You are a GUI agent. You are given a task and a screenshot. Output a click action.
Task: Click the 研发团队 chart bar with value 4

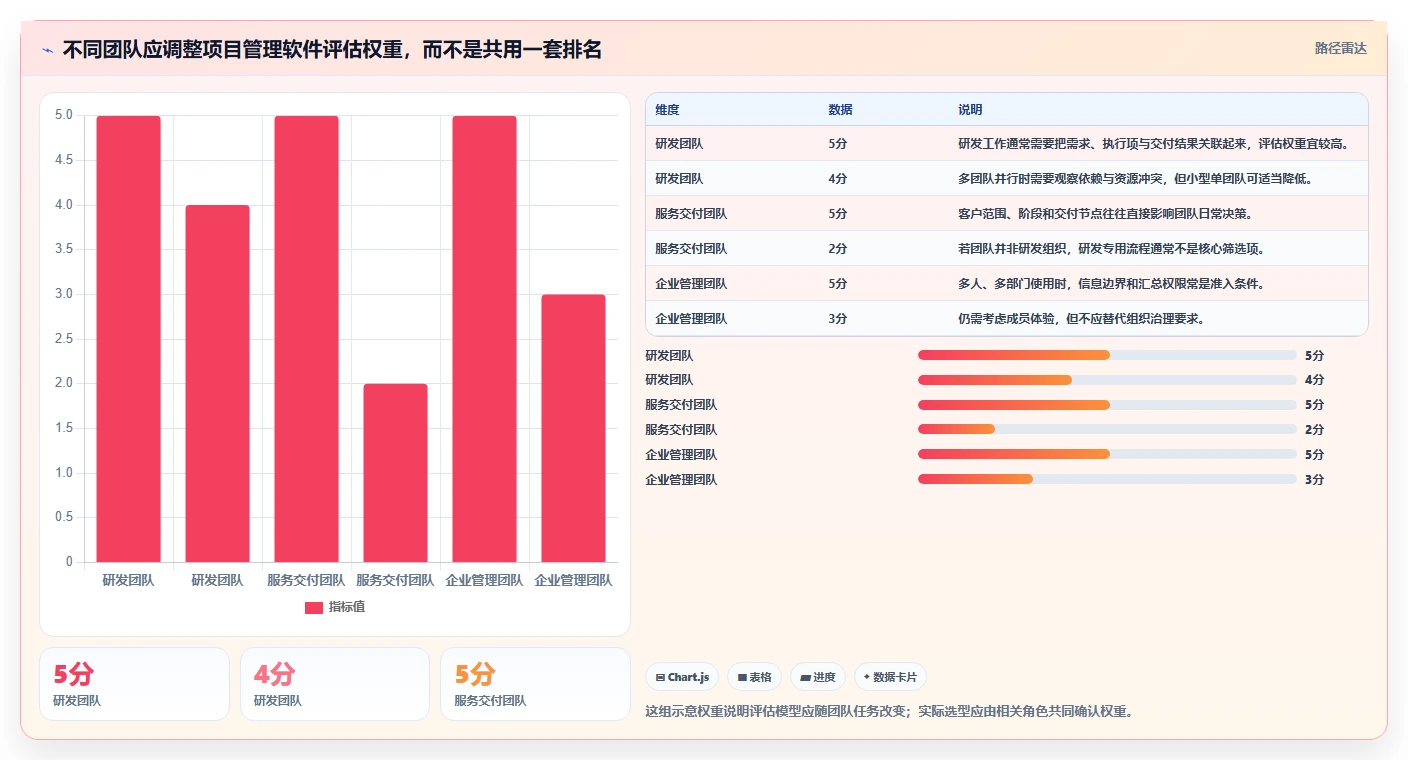pyautogui.click(x=217, y=384)
